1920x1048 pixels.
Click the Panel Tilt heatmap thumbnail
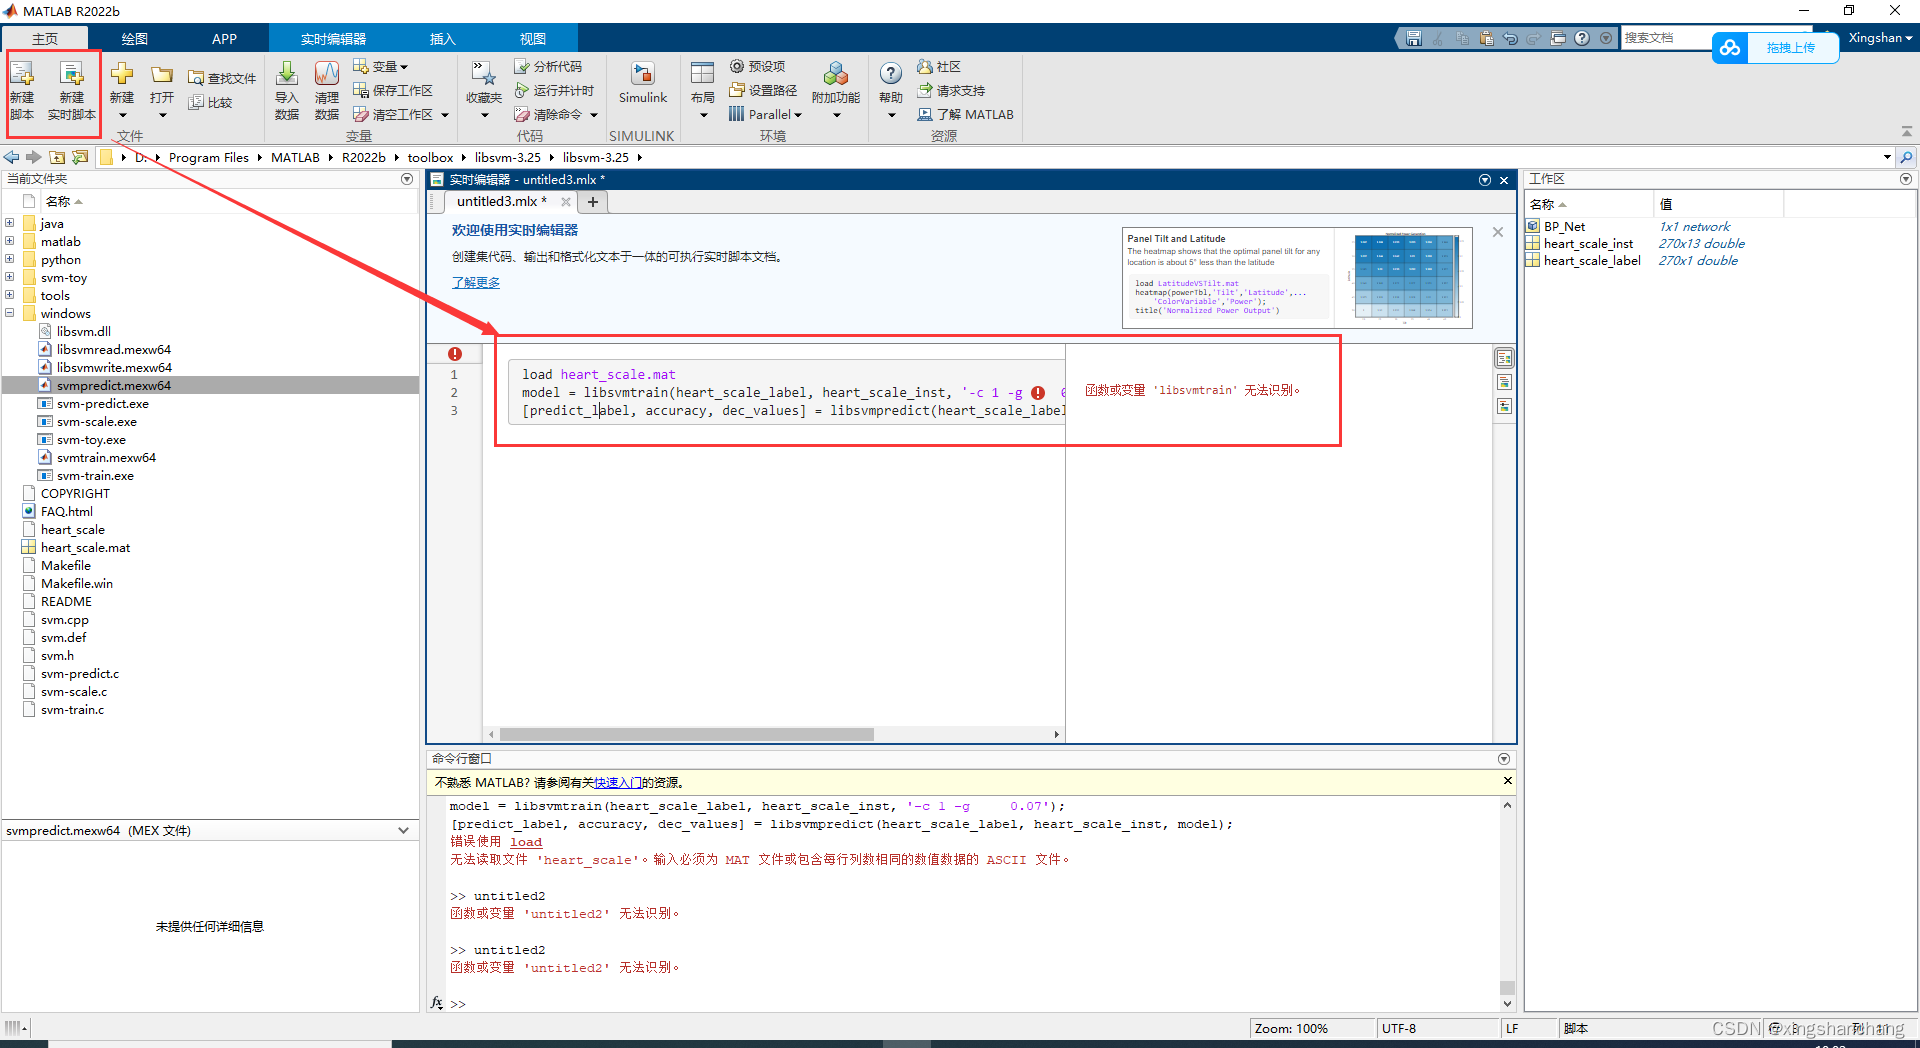[1297, 278]
